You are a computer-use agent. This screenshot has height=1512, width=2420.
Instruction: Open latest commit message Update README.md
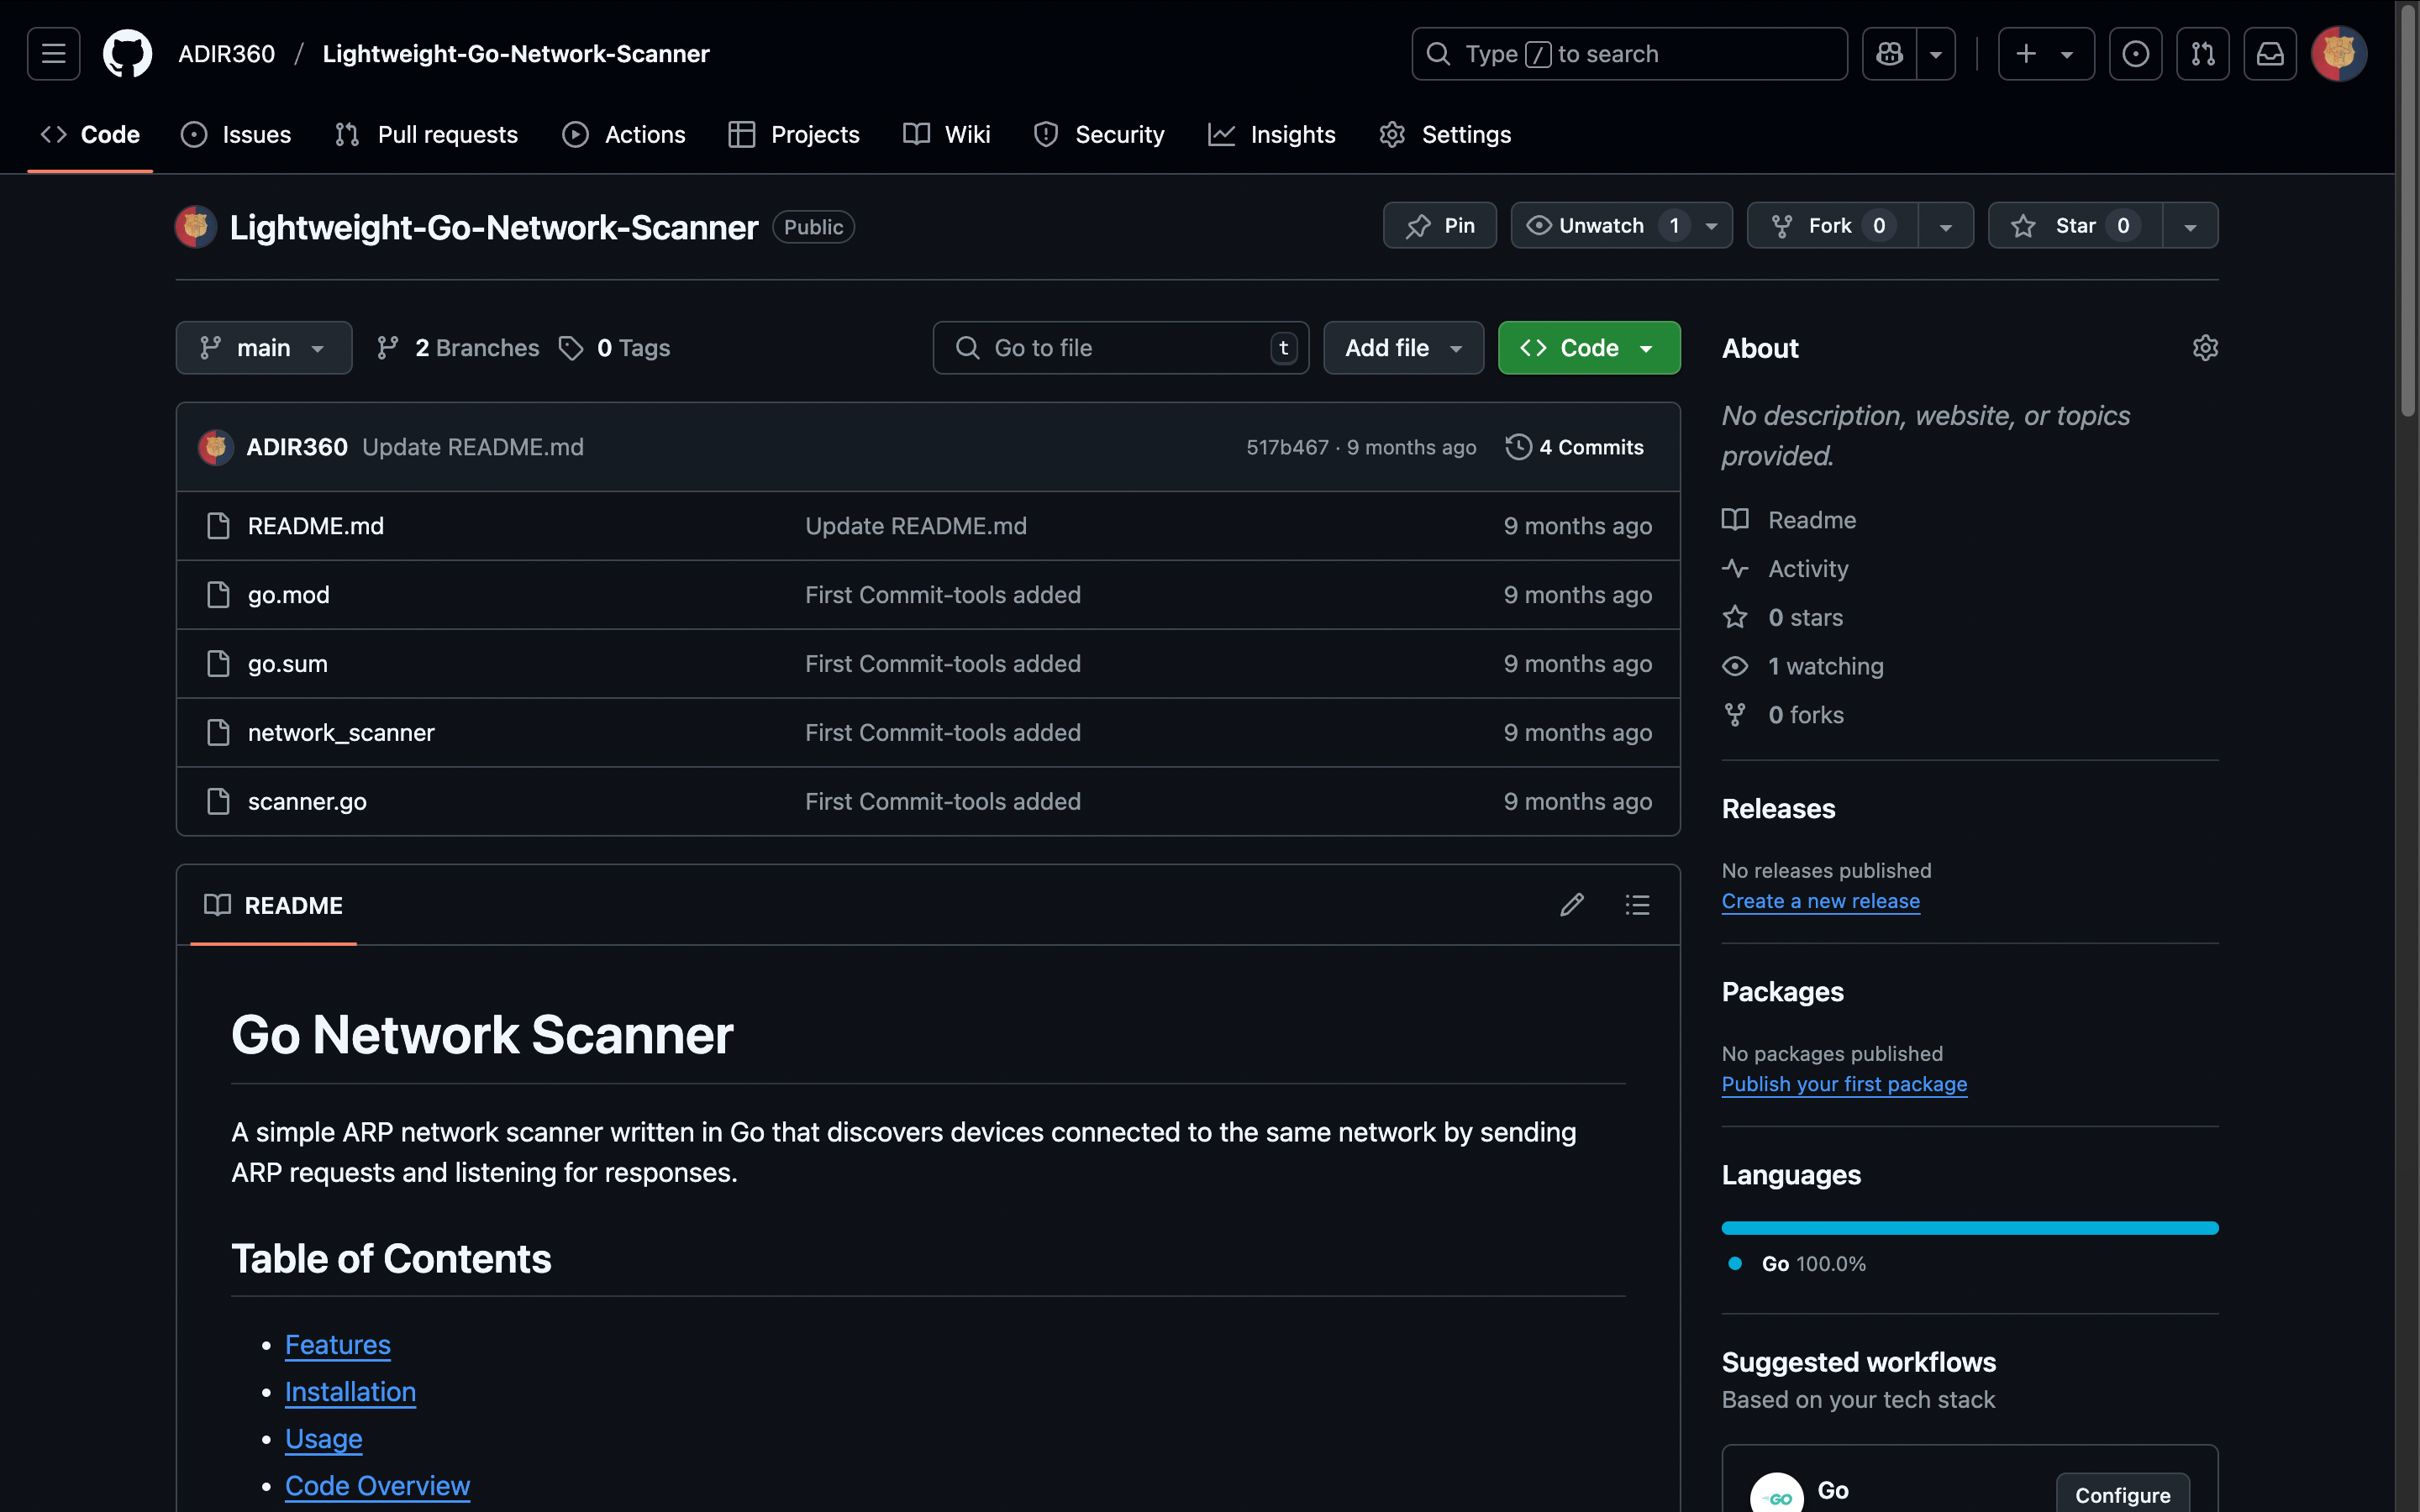tap(473, 447)
